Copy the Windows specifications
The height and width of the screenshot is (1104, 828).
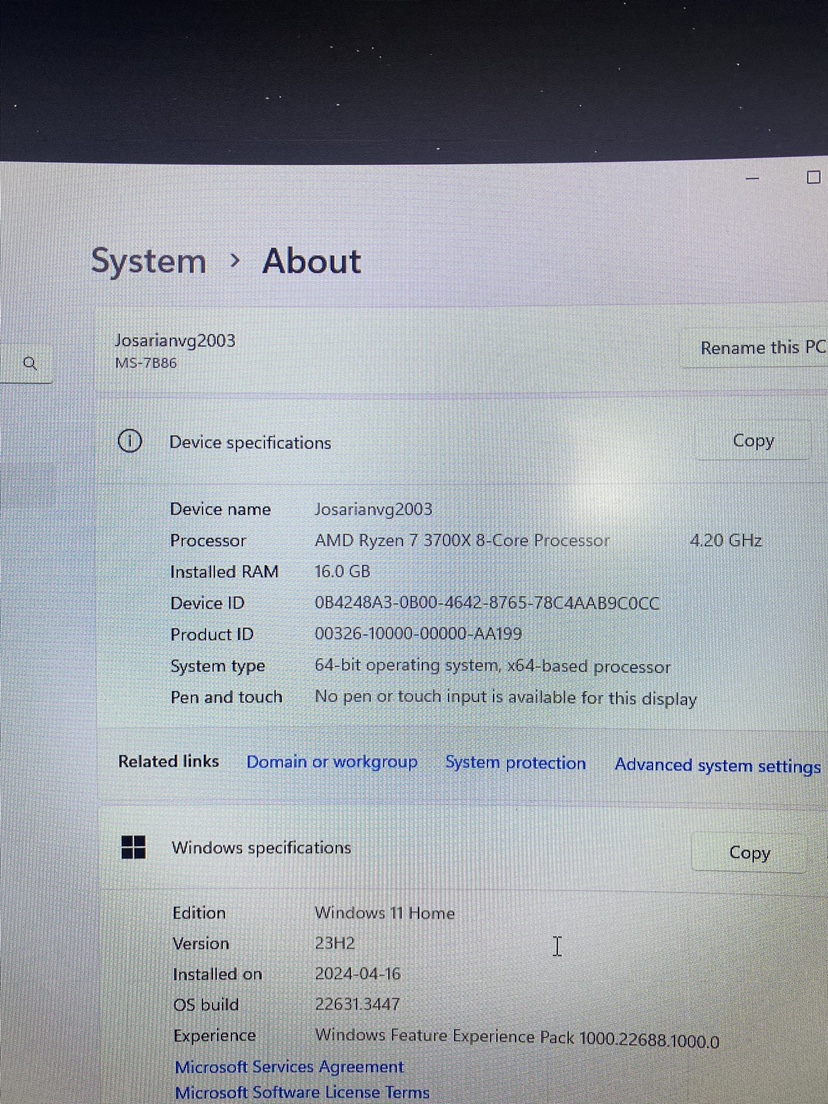coord(749,853)
